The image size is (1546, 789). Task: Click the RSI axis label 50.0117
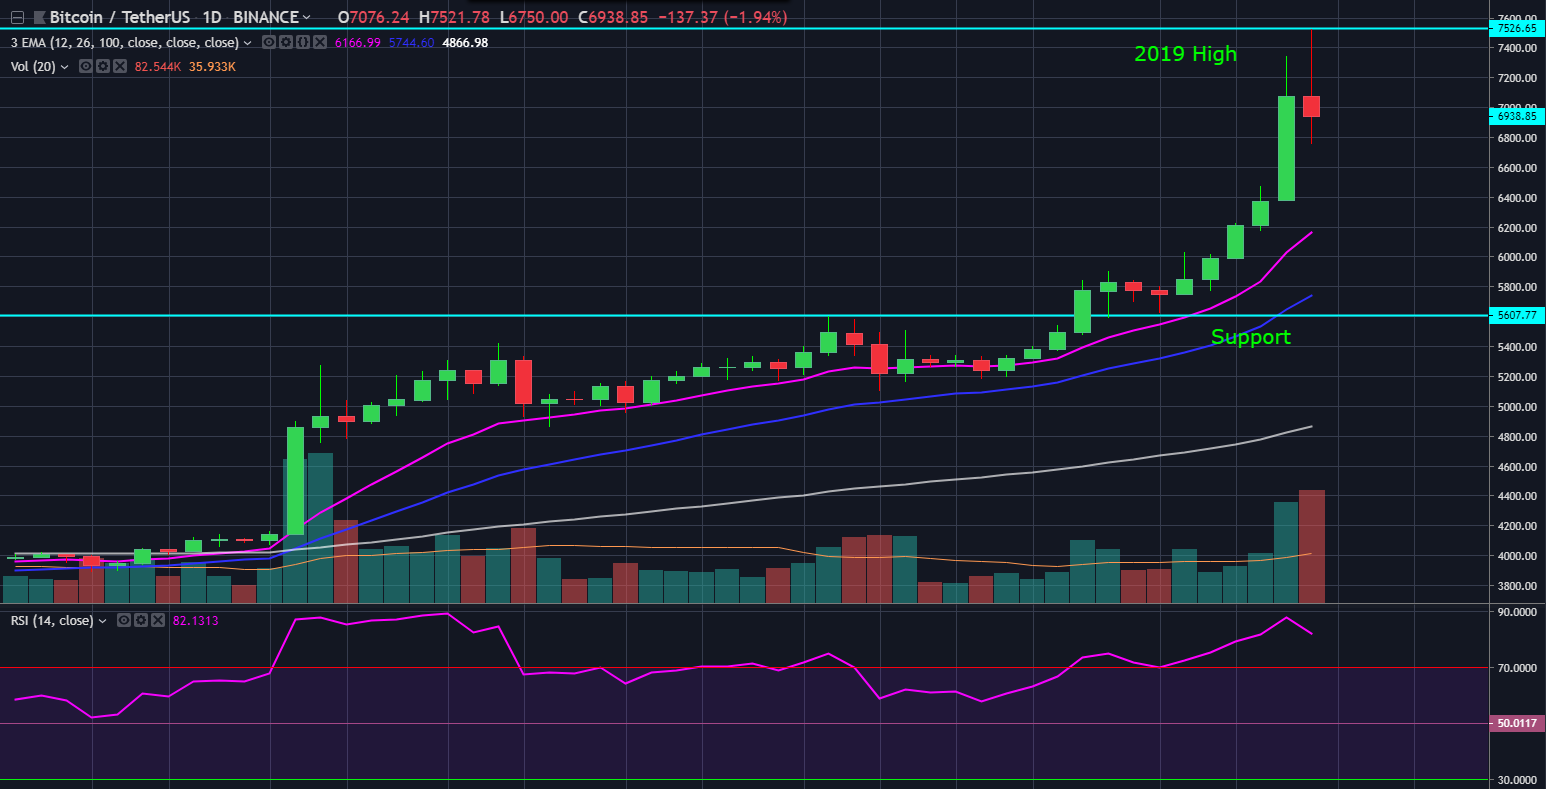tap(1516, 723)
